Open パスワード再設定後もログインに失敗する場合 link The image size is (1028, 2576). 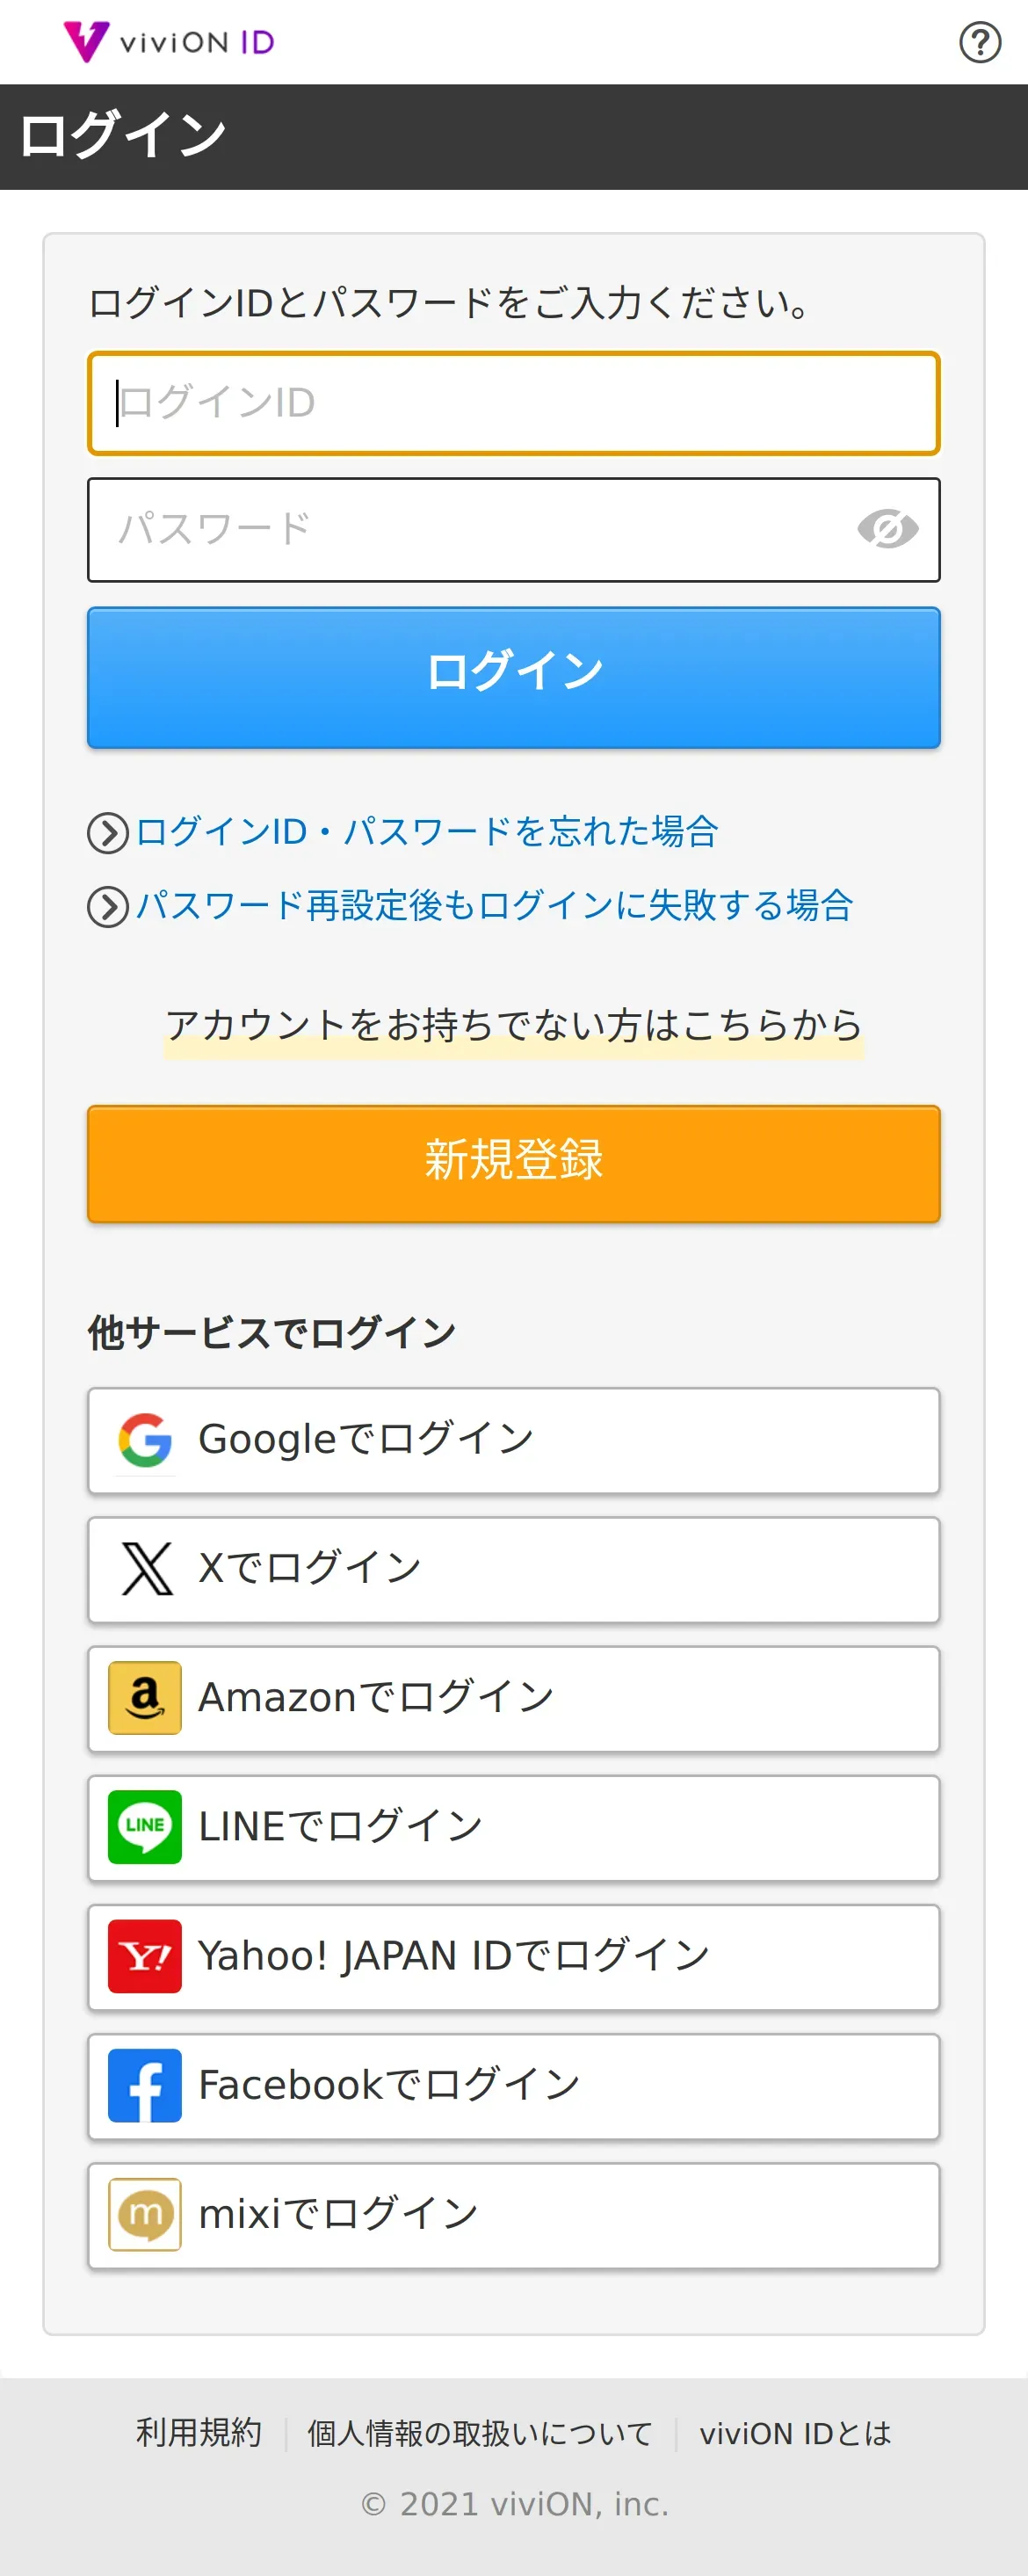point(494,906)
